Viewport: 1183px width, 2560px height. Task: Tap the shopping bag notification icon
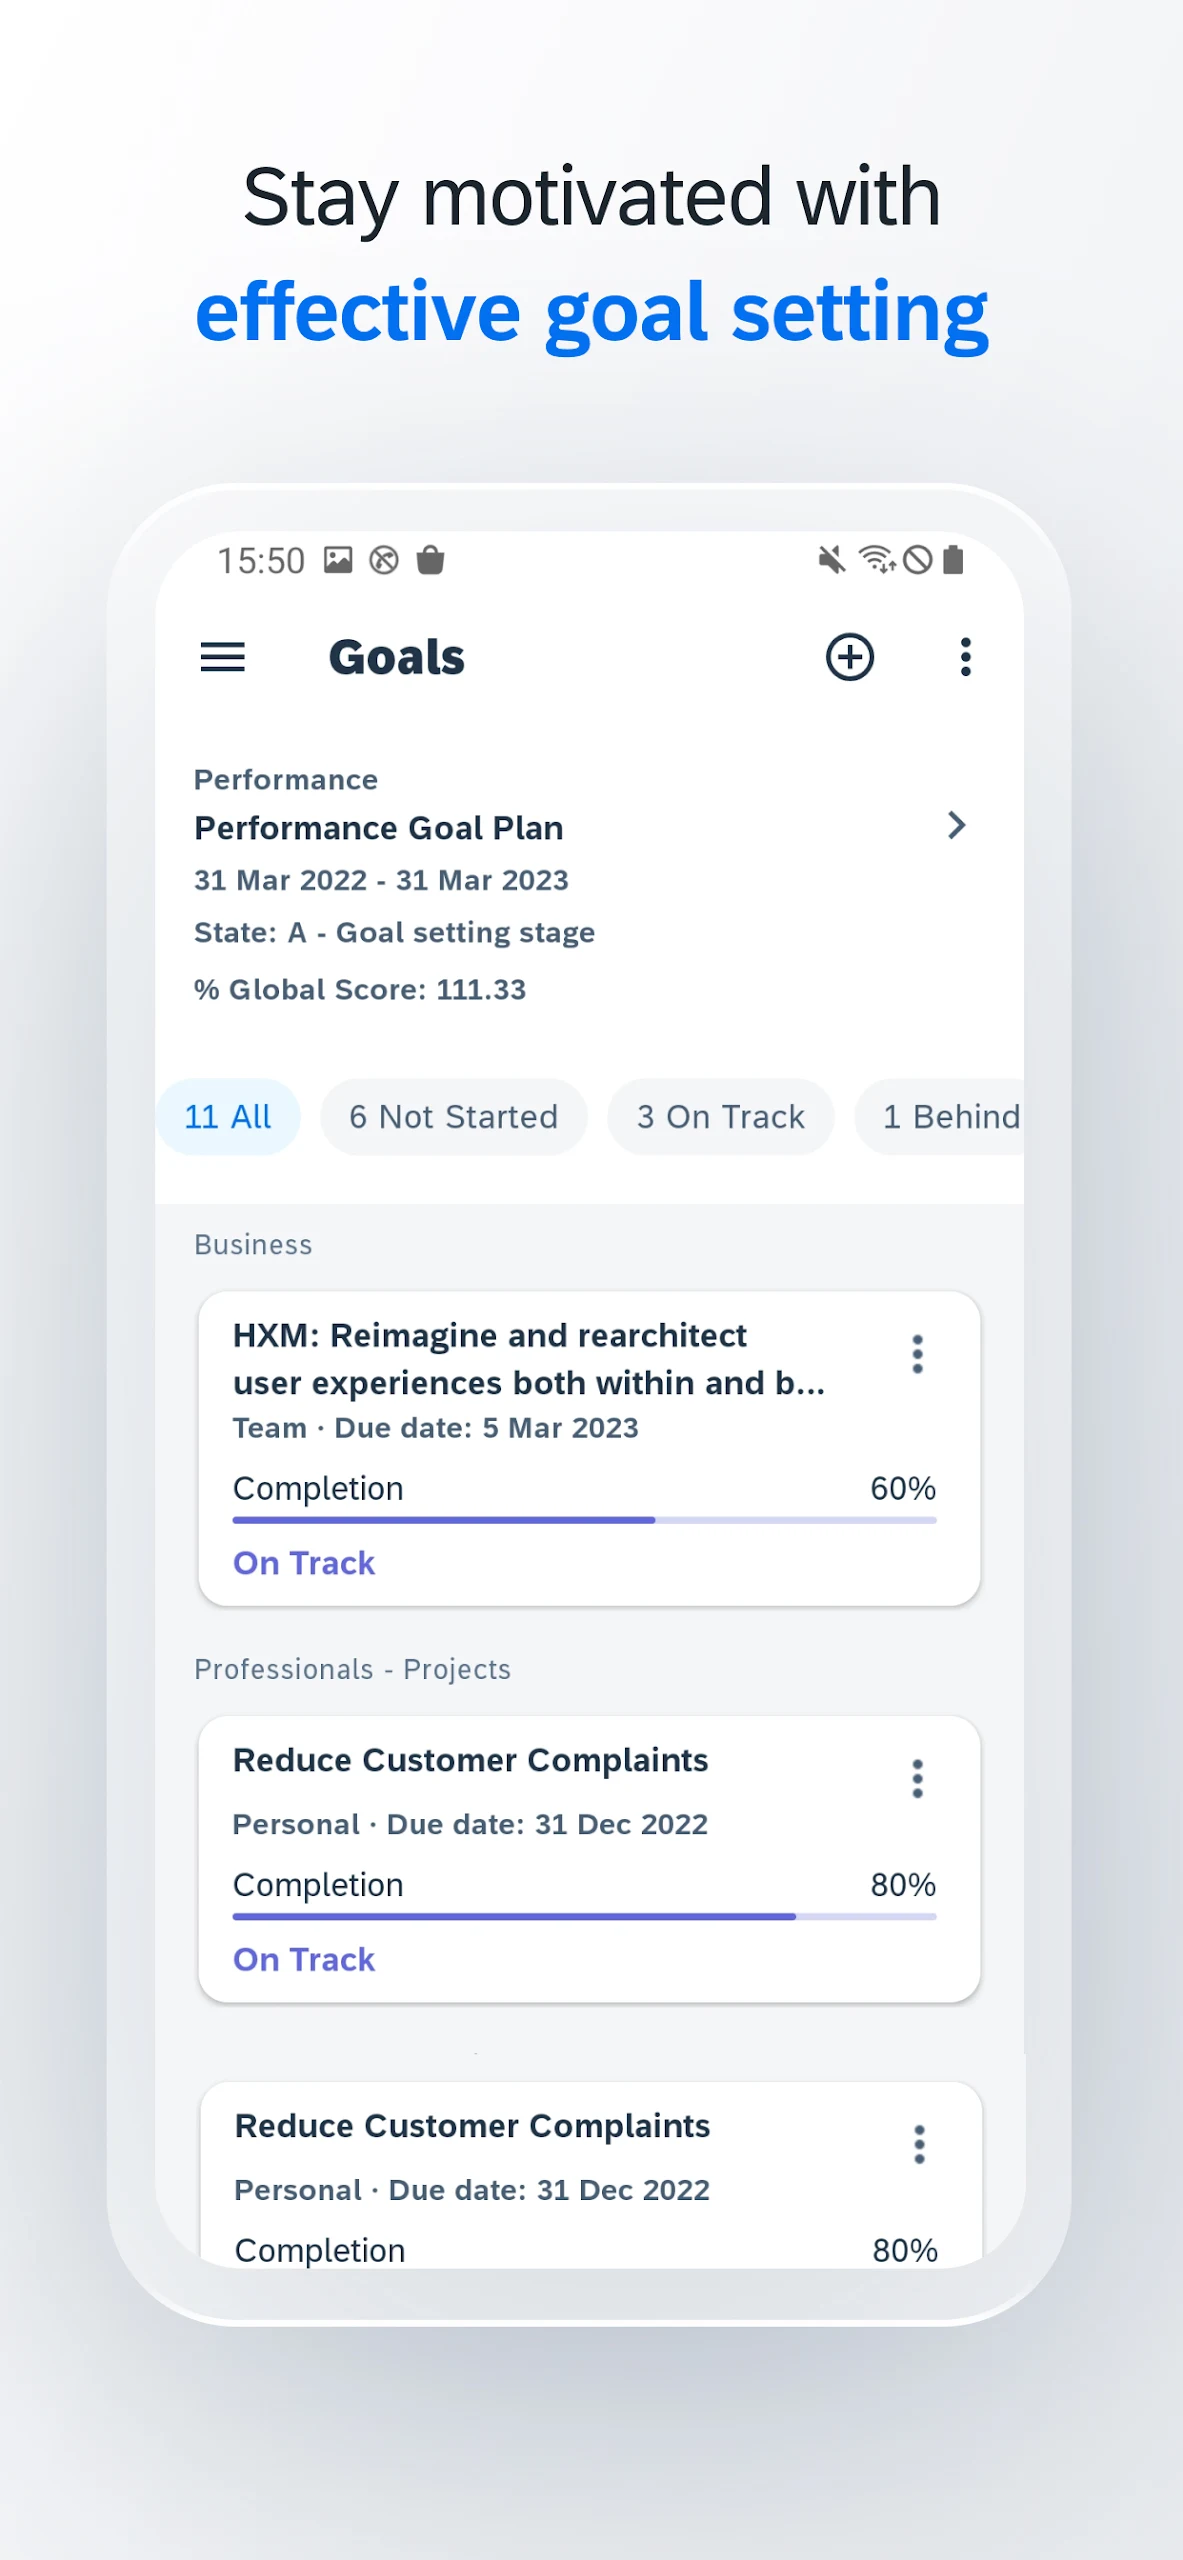coord(430,560)
